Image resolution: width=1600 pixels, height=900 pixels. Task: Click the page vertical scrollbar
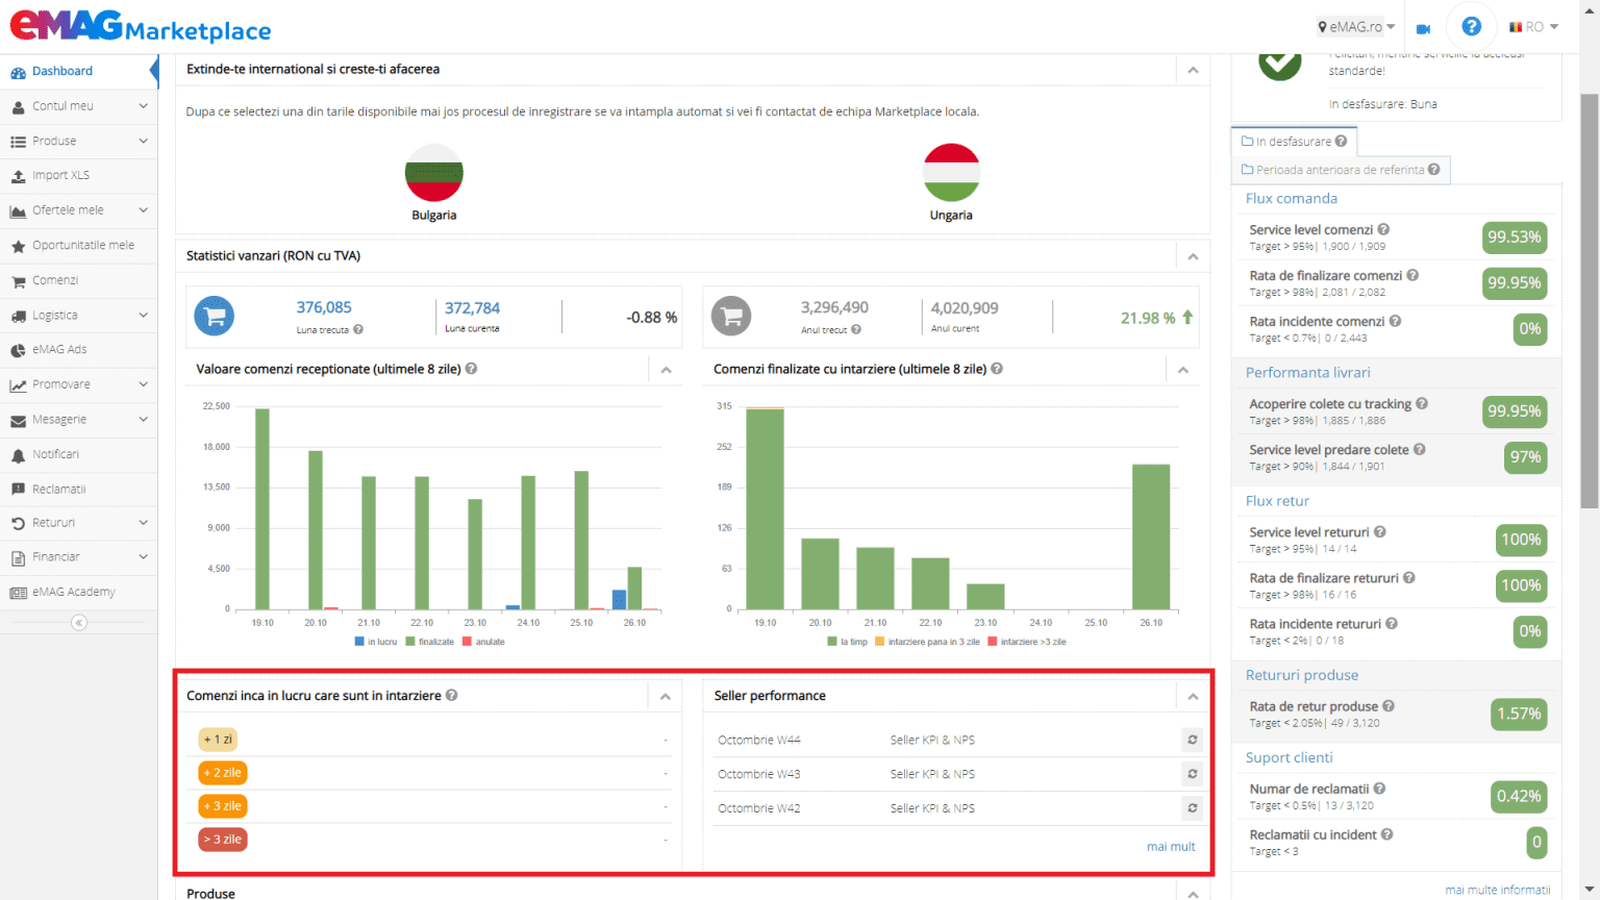1589,300
